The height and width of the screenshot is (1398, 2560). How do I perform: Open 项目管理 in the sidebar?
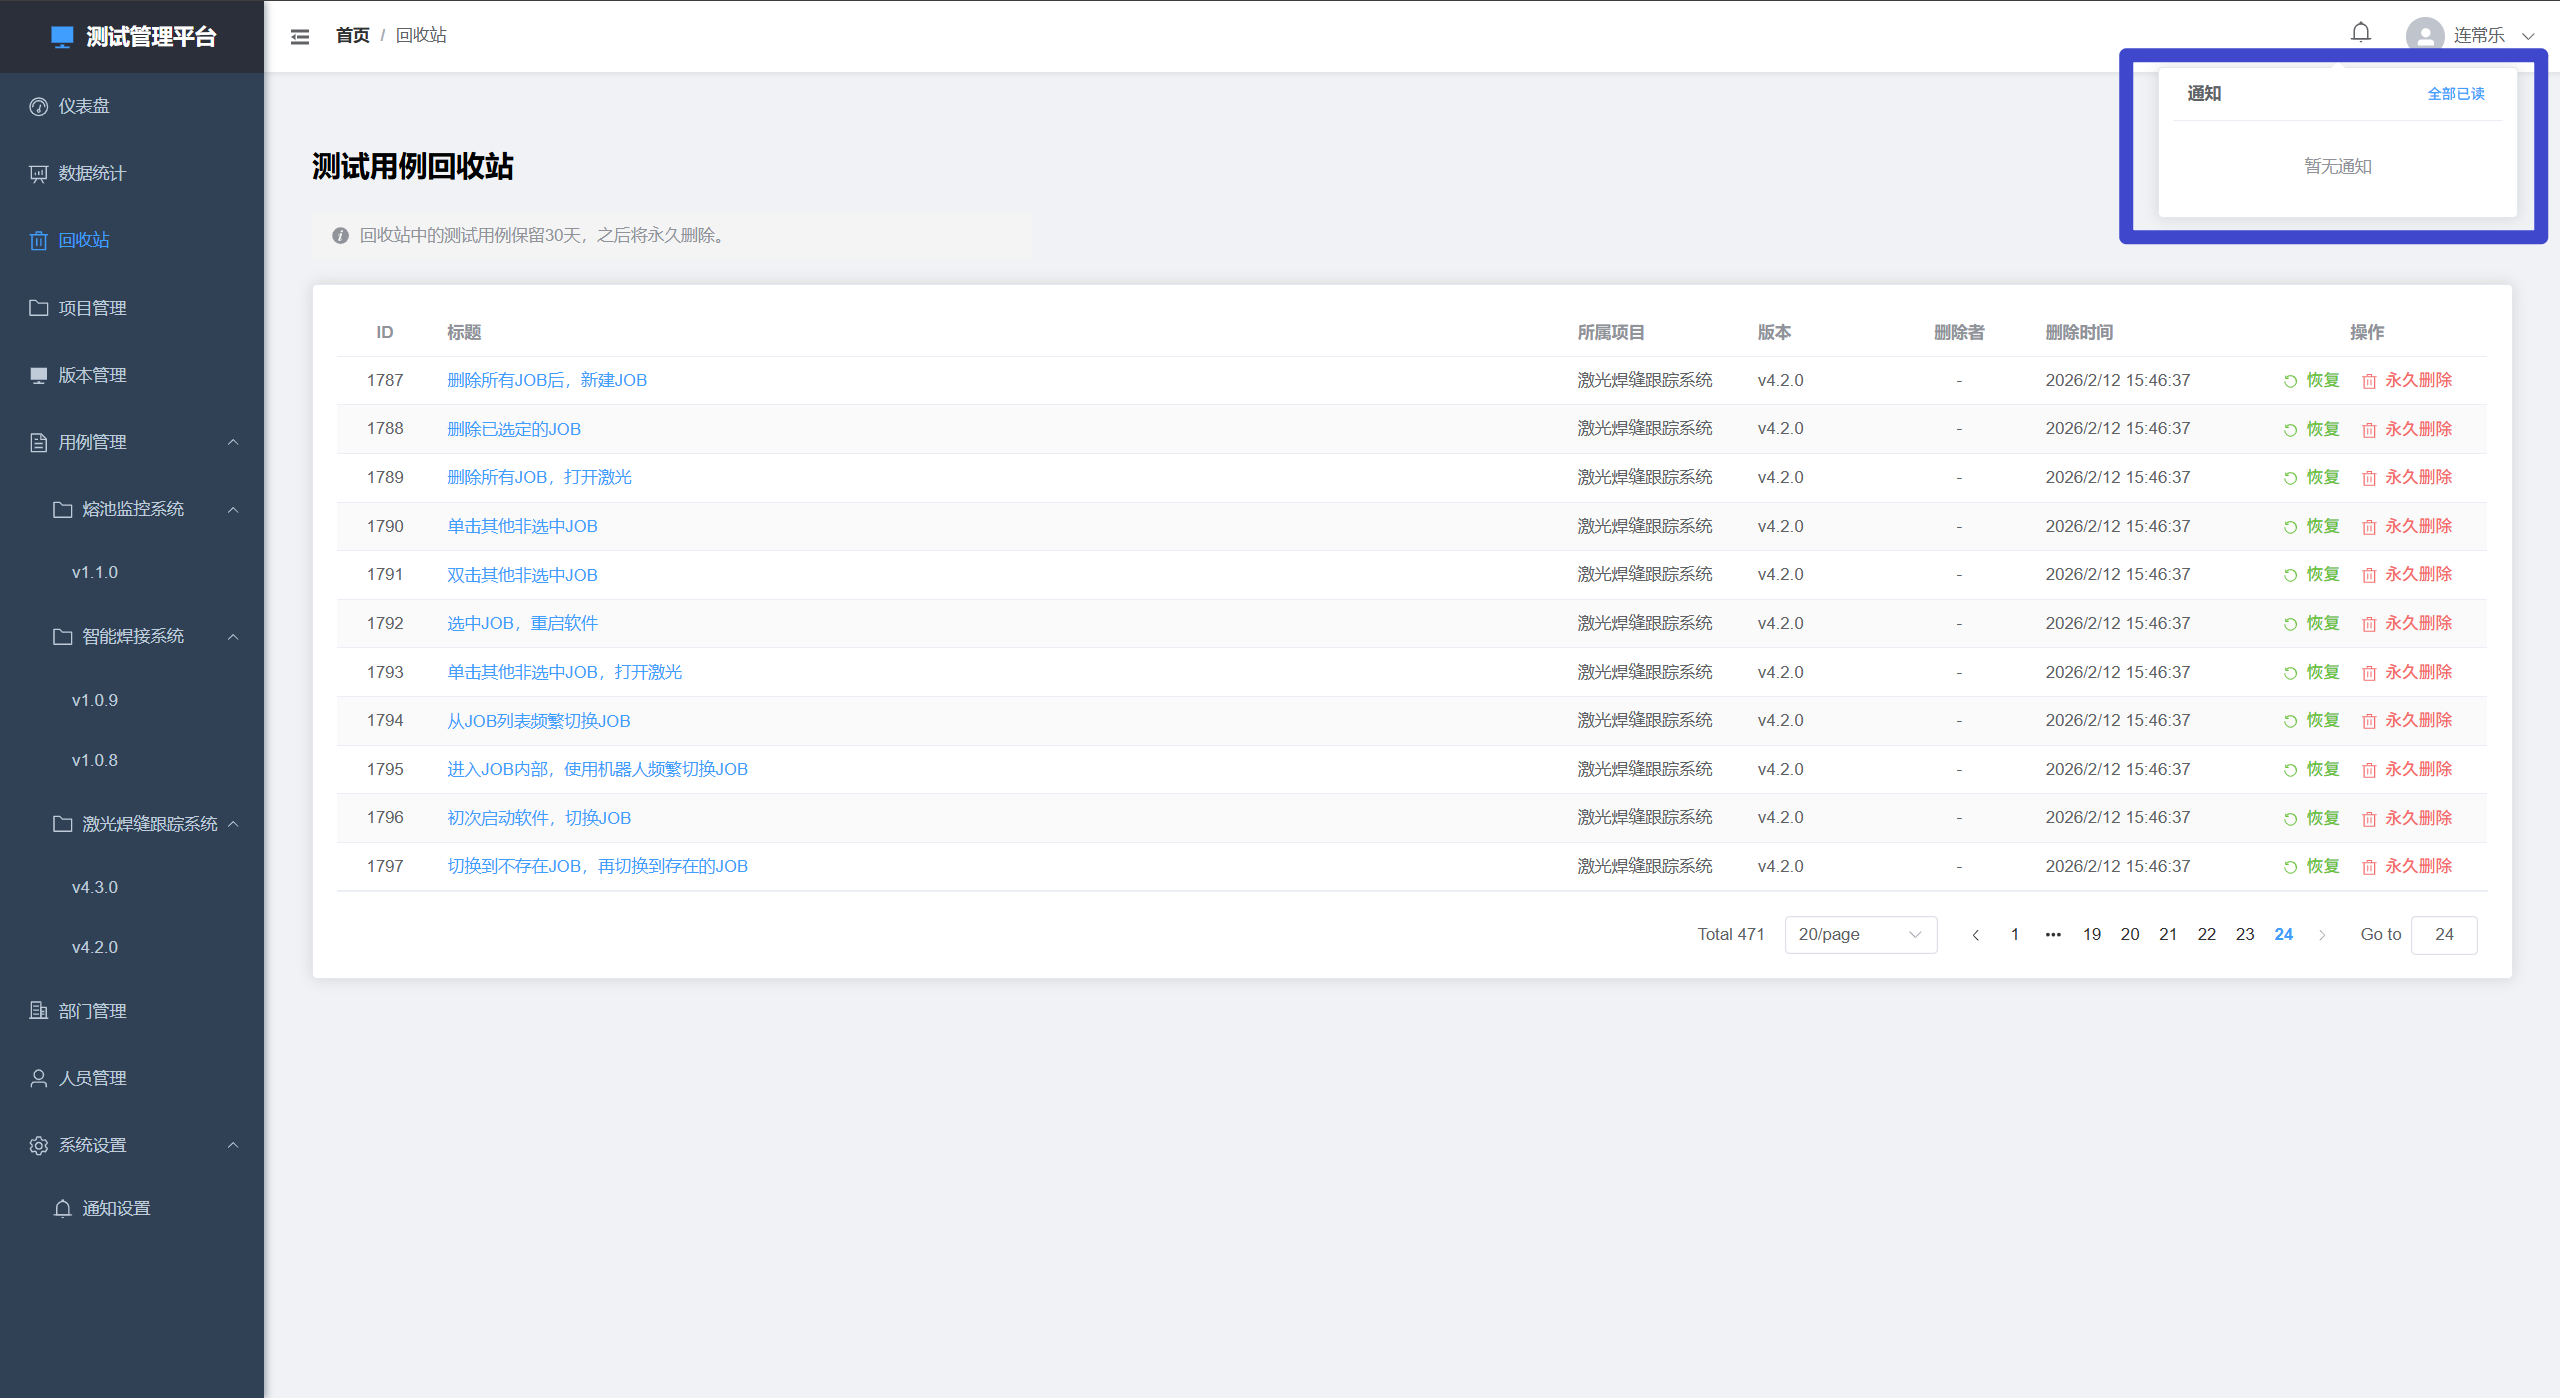[x=92, y=308]
